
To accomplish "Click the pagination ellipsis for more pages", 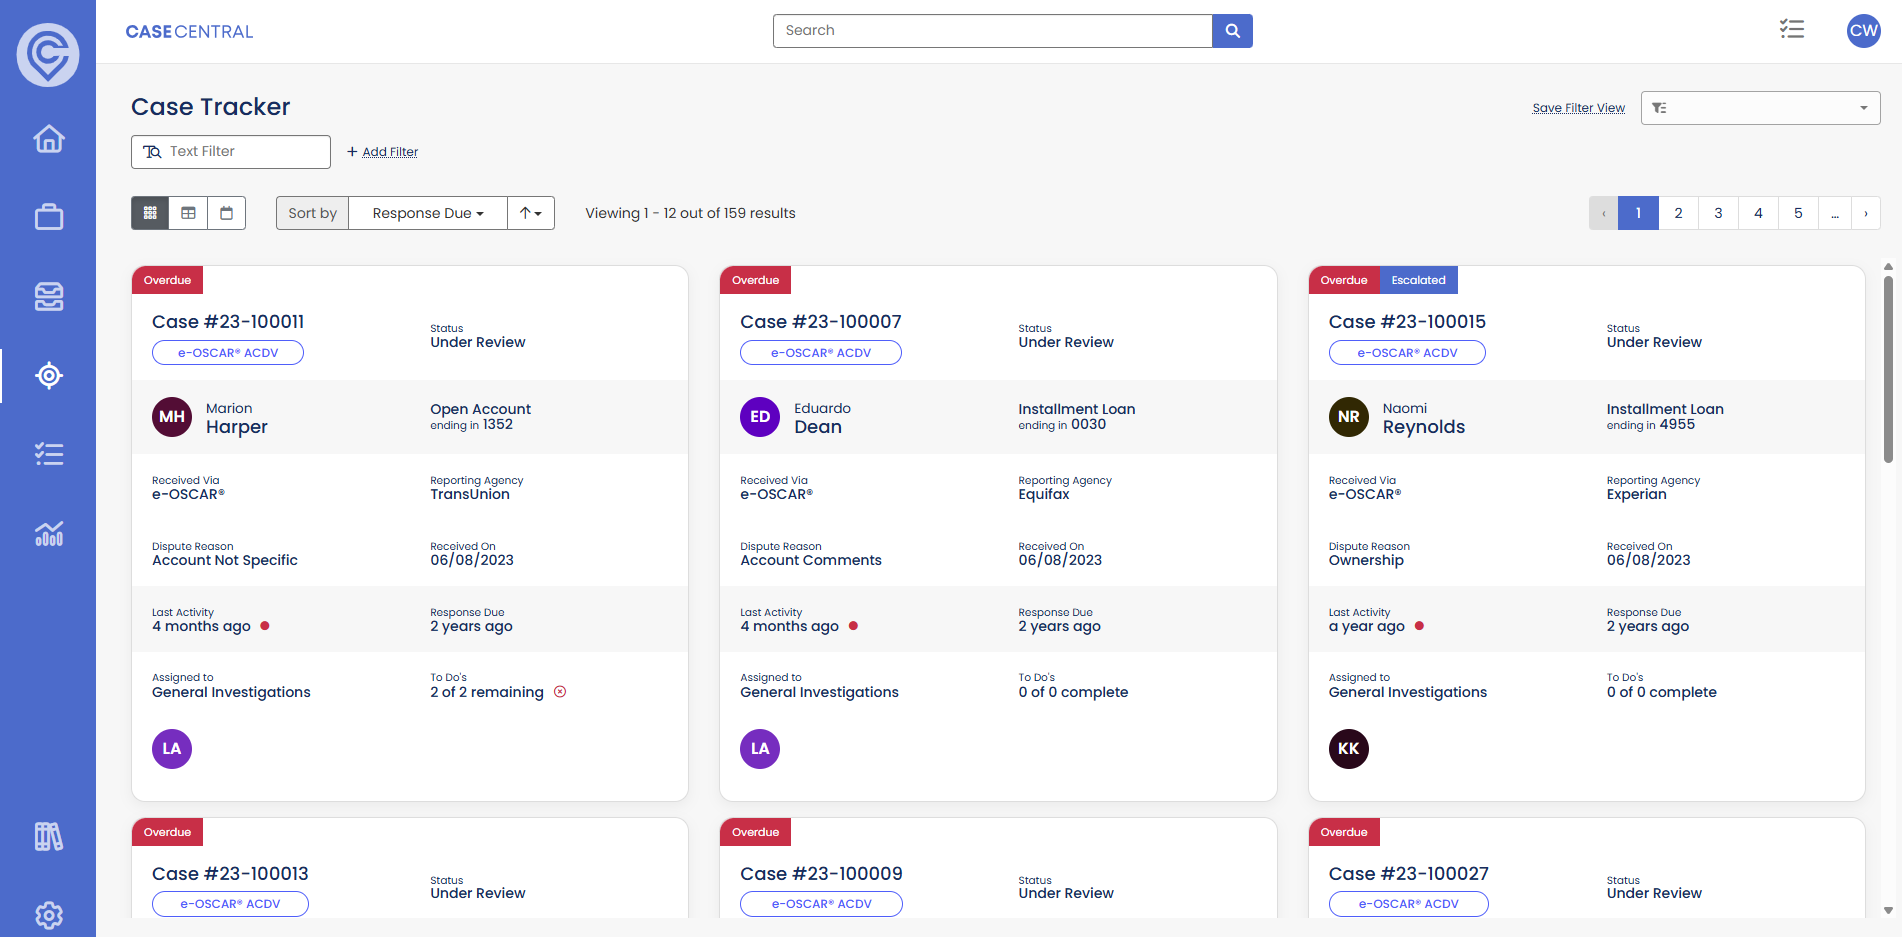I will click(x=1835, y=213).
